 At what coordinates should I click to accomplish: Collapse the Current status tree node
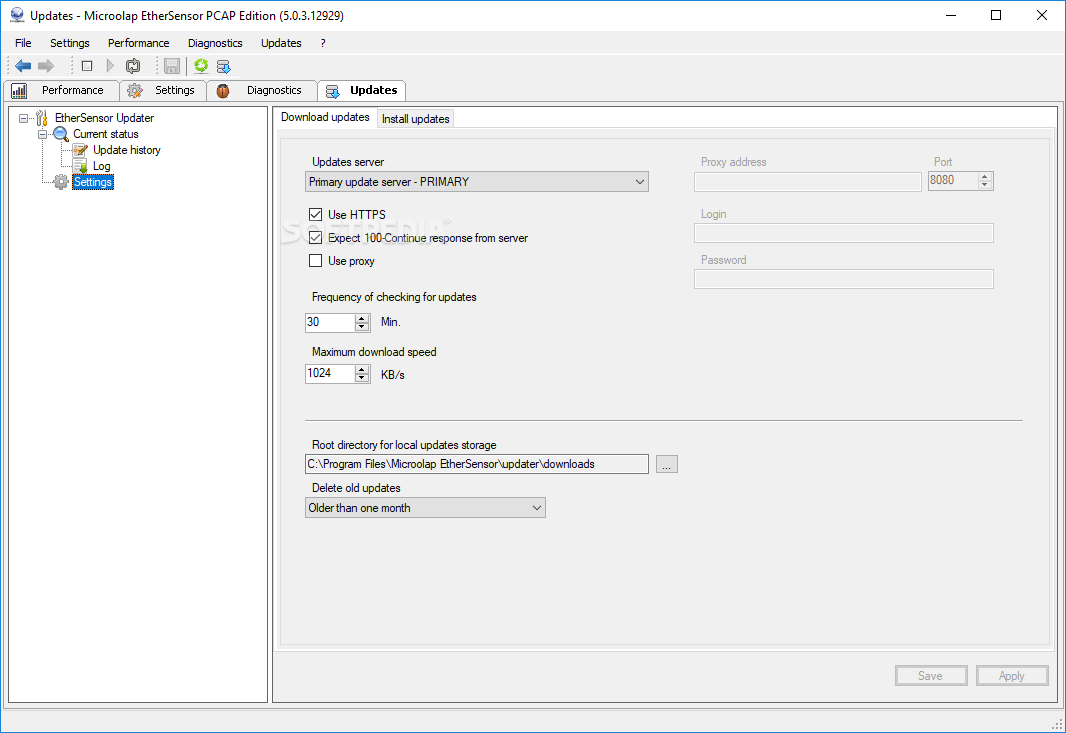pos(43,135)
